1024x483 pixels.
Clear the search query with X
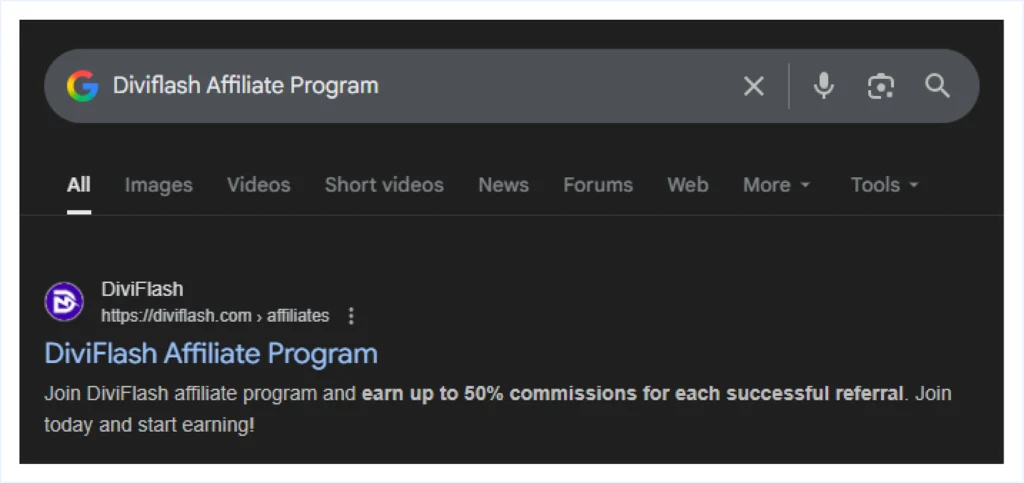tap(754, 86)
